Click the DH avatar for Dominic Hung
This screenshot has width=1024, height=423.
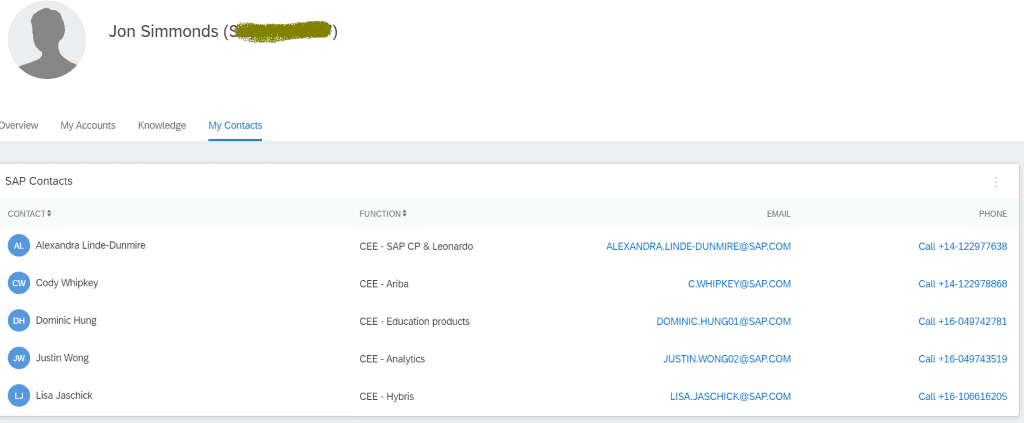click(19, 321)
